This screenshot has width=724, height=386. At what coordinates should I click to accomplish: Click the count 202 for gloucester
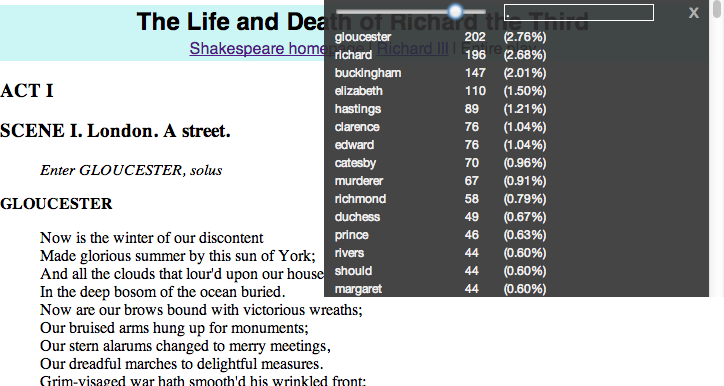475,37
